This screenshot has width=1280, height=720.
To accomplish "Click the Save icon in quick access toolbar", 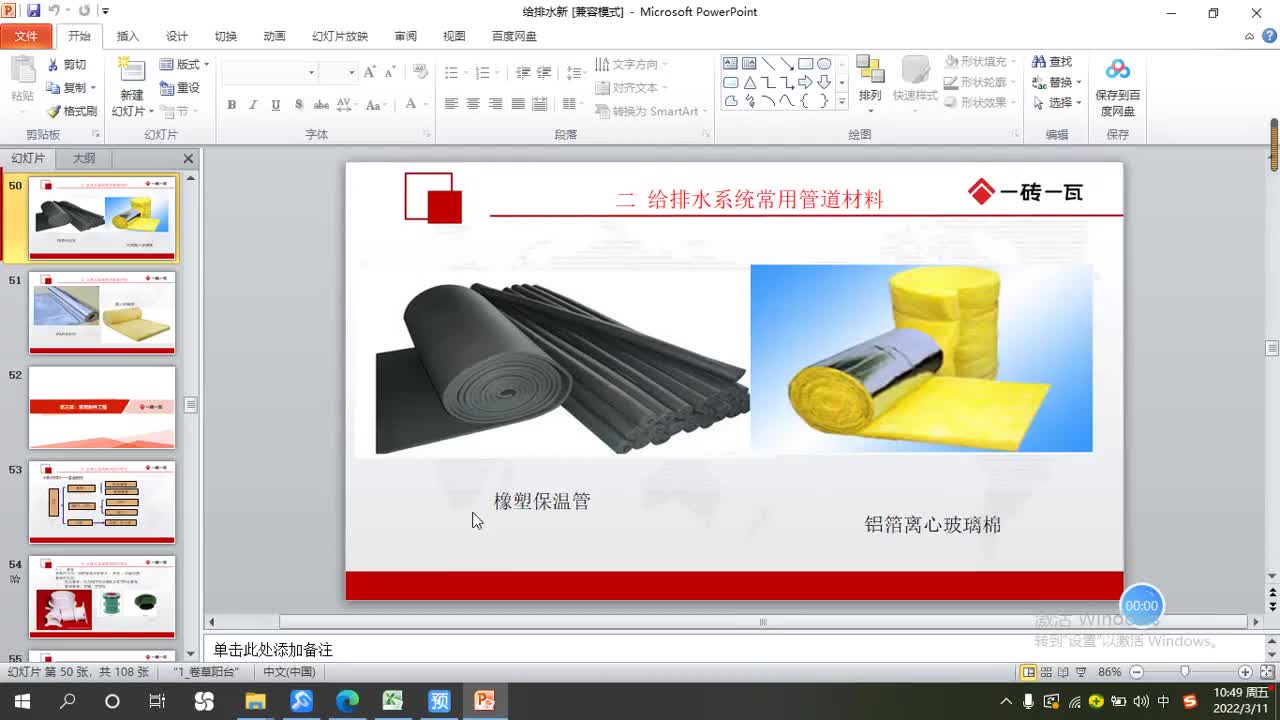I will (33, 11).
